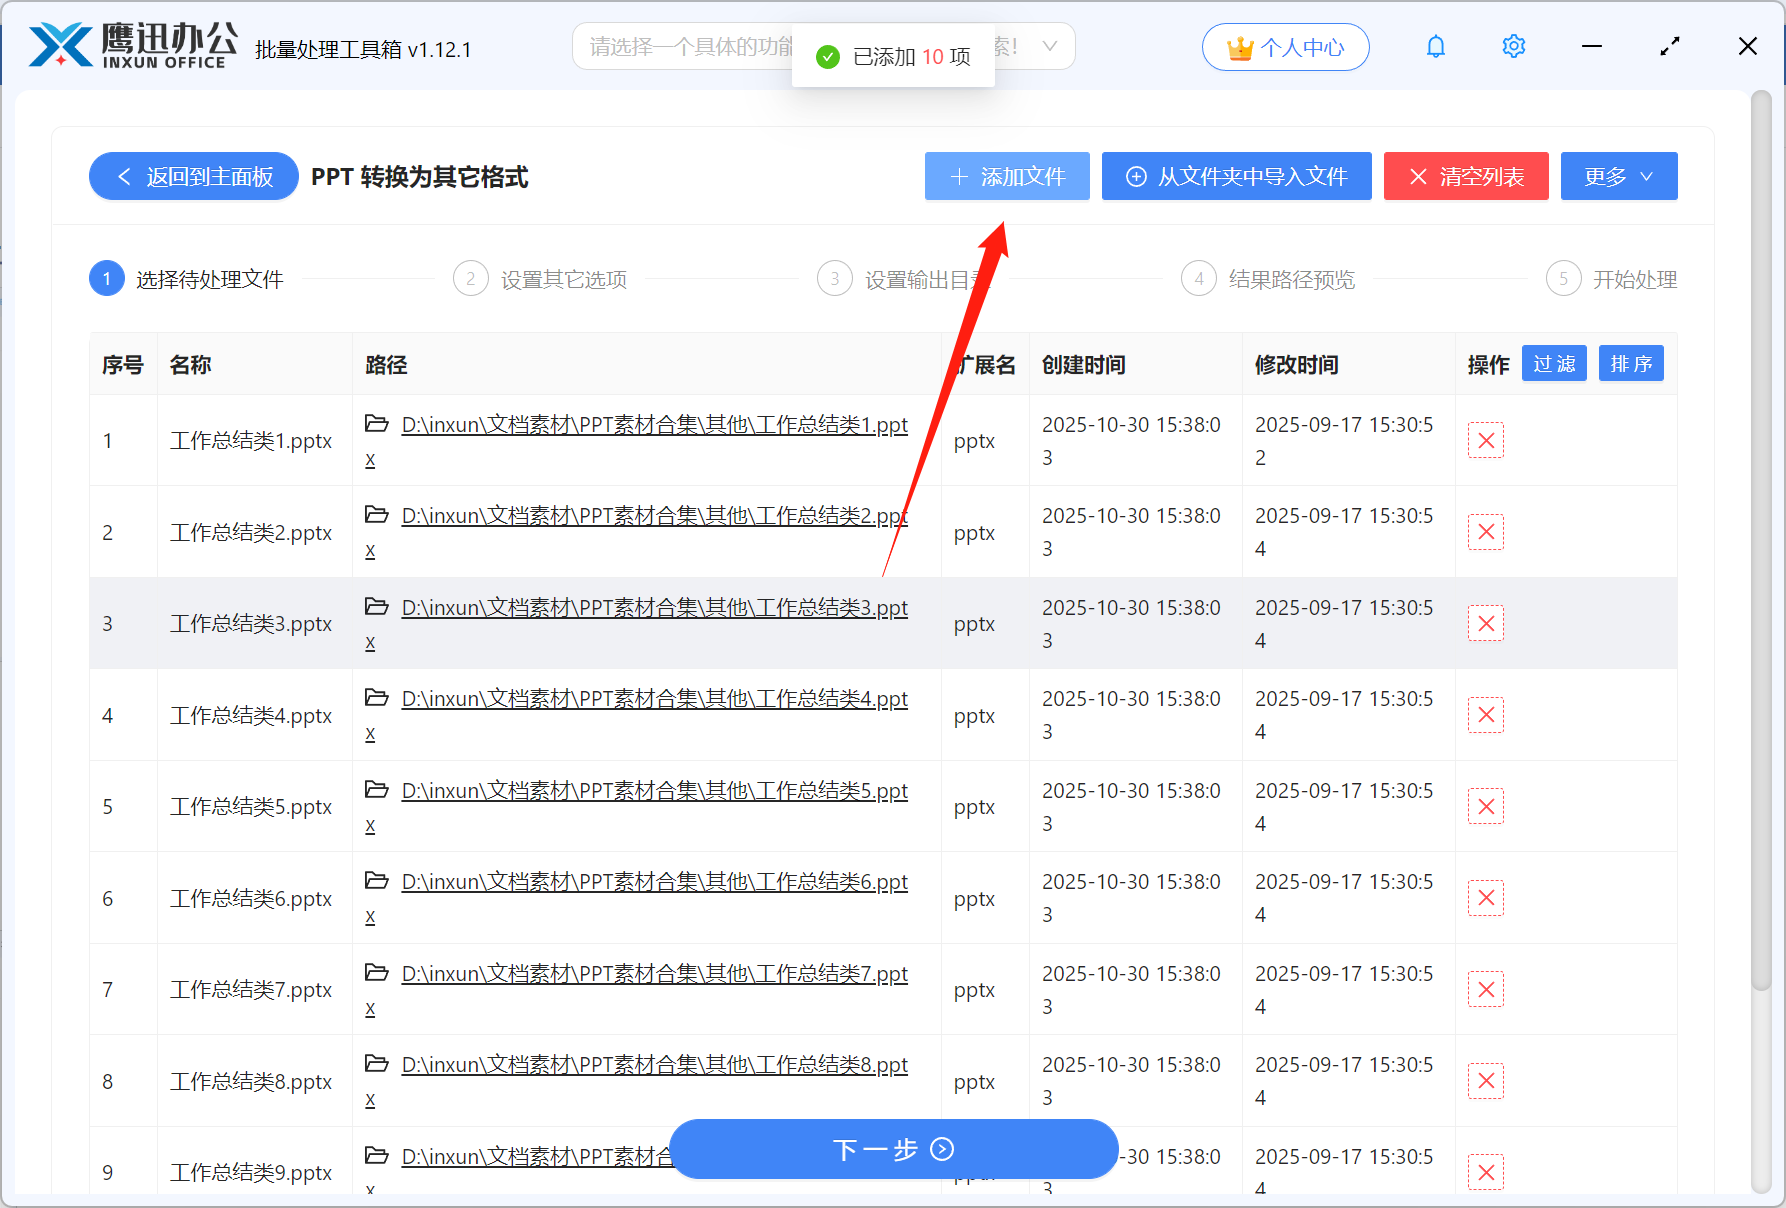Click the crown icon on 个人中心
The width and height of the screenshot is (1786, 1208).
pos(1240,46)
